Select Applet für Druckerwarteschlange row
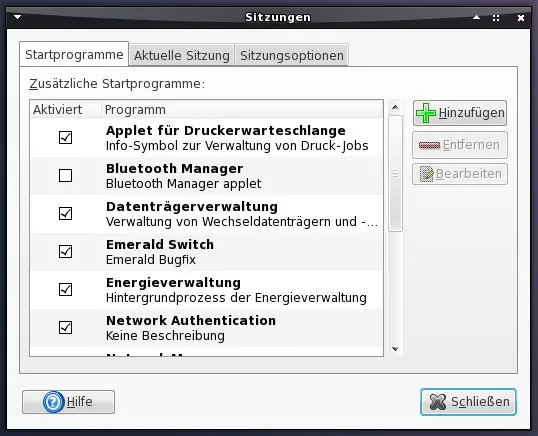The width and height of the screenshot is (538, 436). tap(207, 138)
